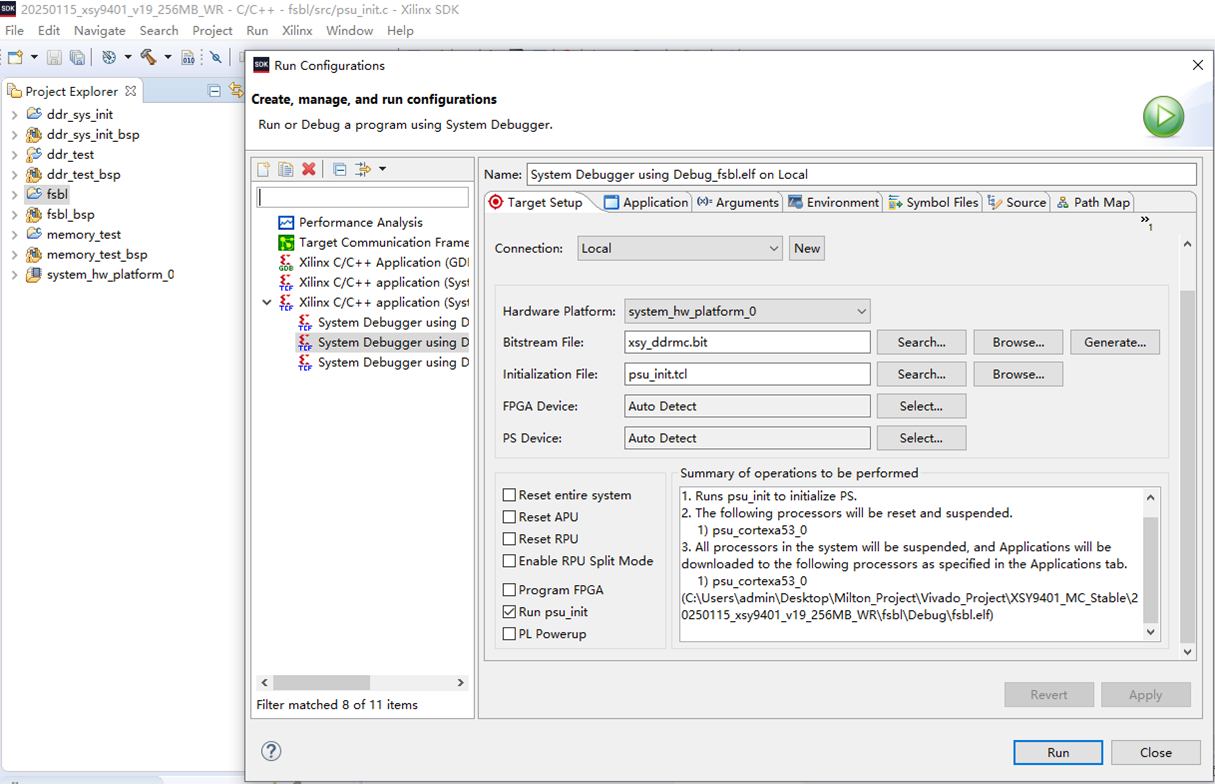This screenshot has height=784, width=1215.
Task: Enable the Program FPGA checkbox
Action: click(507, 589)
